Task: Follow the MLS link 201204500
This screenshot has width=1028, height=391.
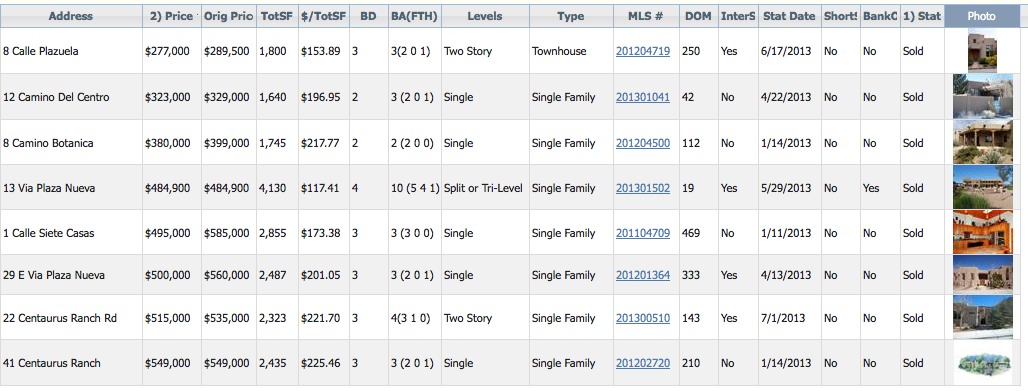Action: coord(642,143)
